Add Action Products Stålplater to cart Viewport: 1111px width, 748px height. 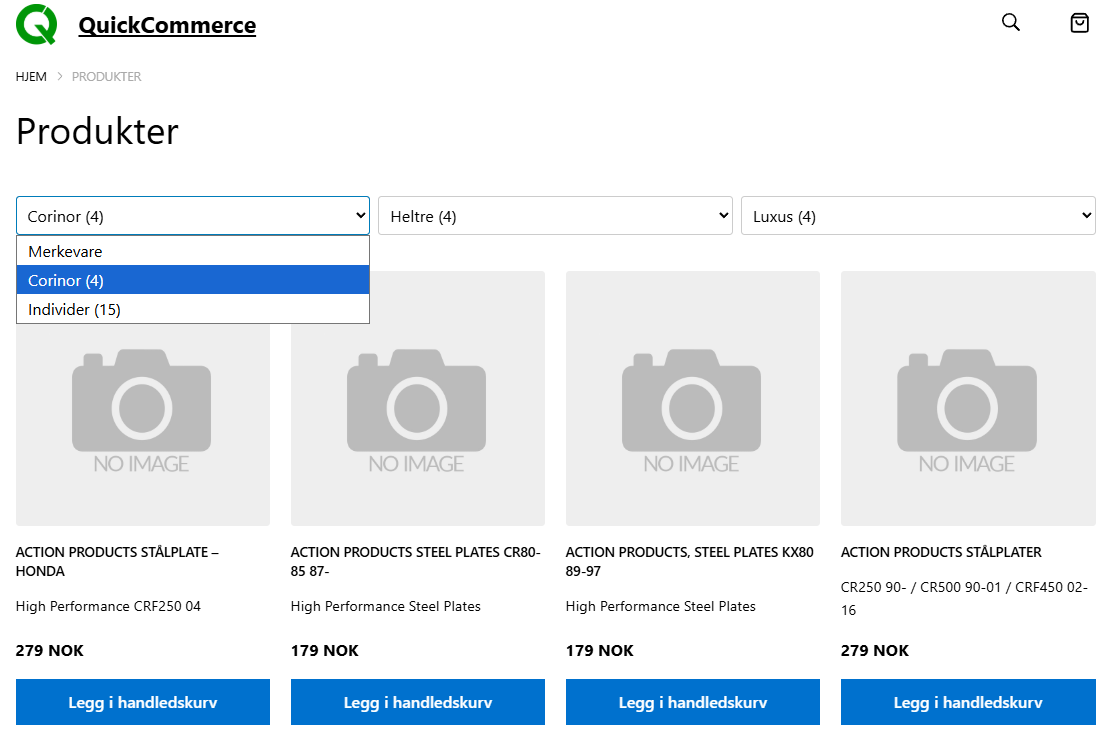point(968,702)
